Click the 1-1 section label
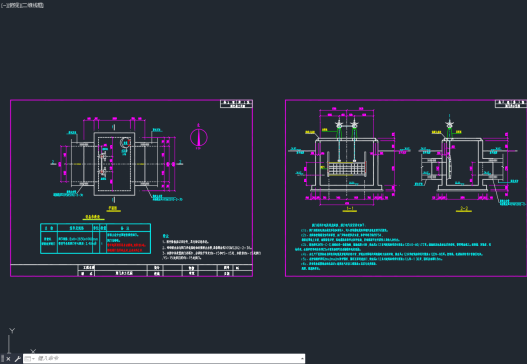The image size is (527, 364). [350, 209]
